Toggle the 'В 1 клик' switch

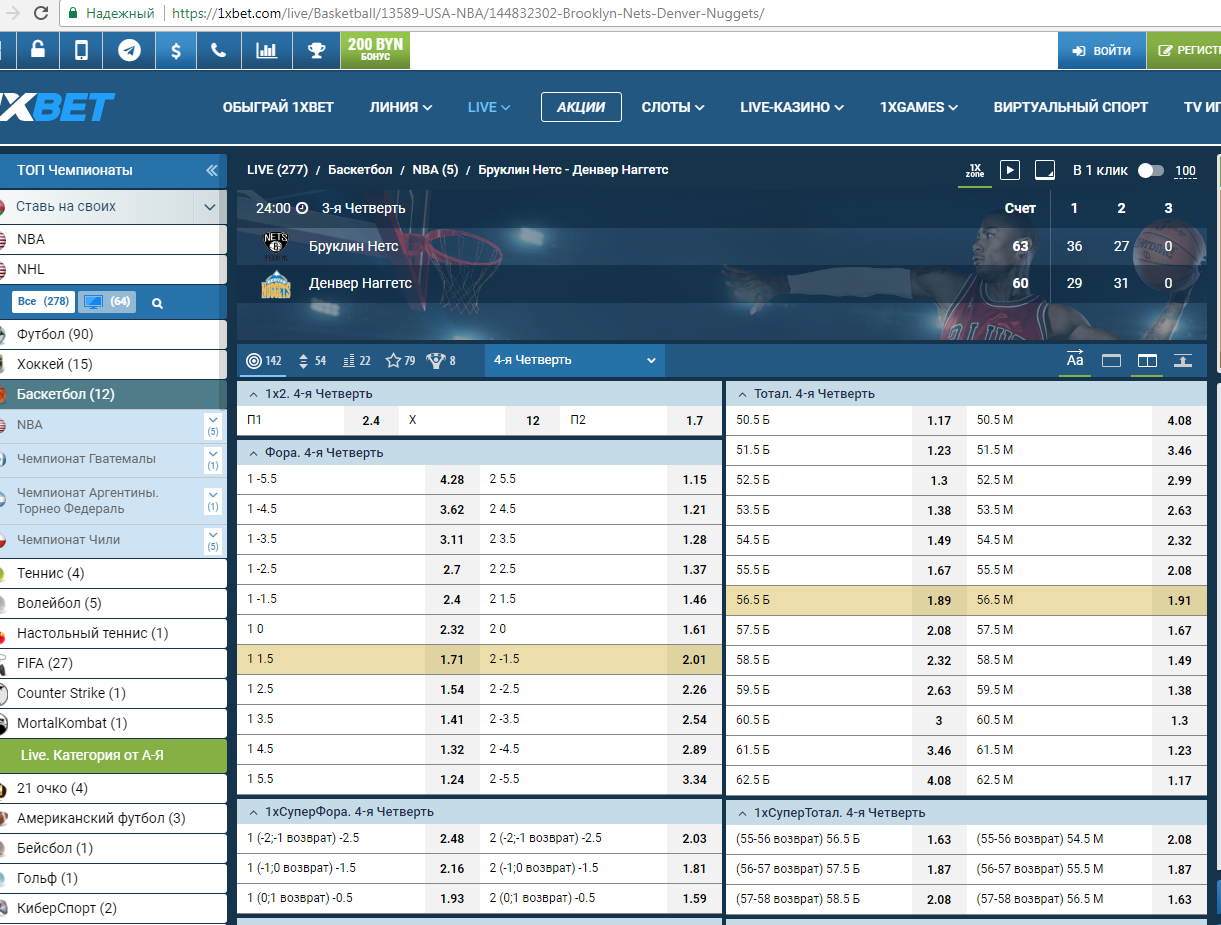pos(1150,170)
